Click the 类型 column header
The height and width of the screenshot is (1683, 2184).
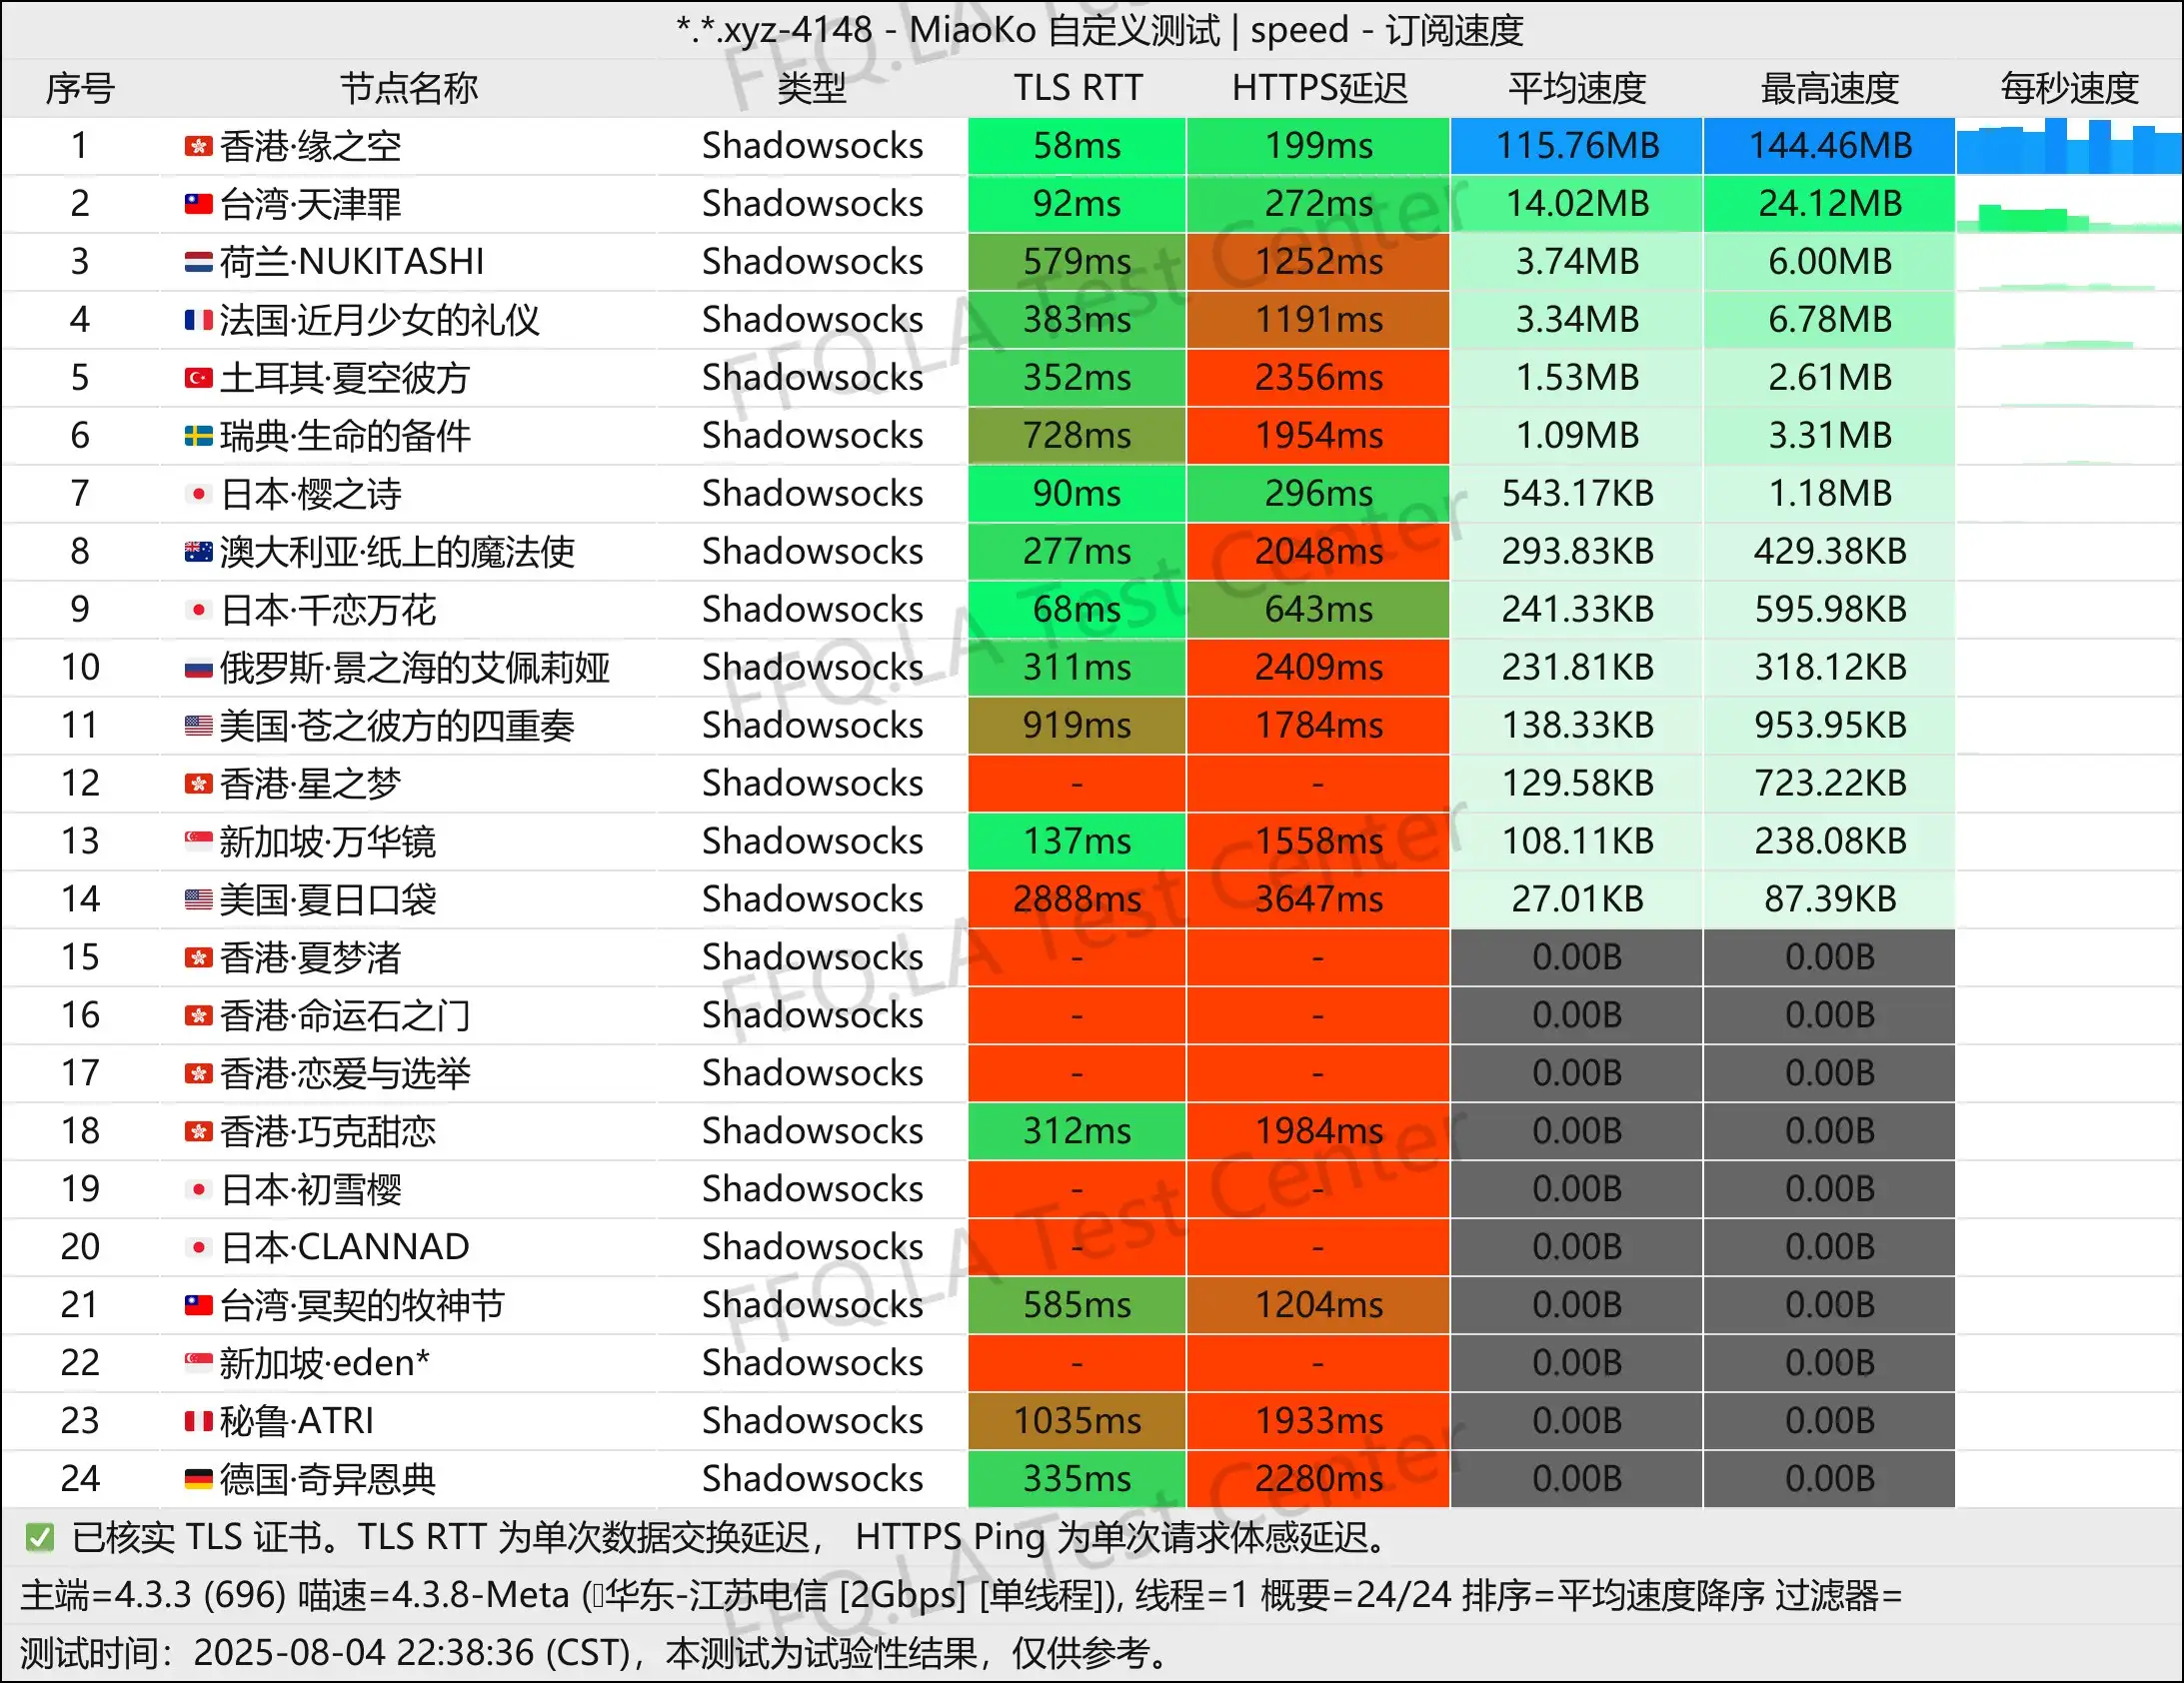pos(812,89)
